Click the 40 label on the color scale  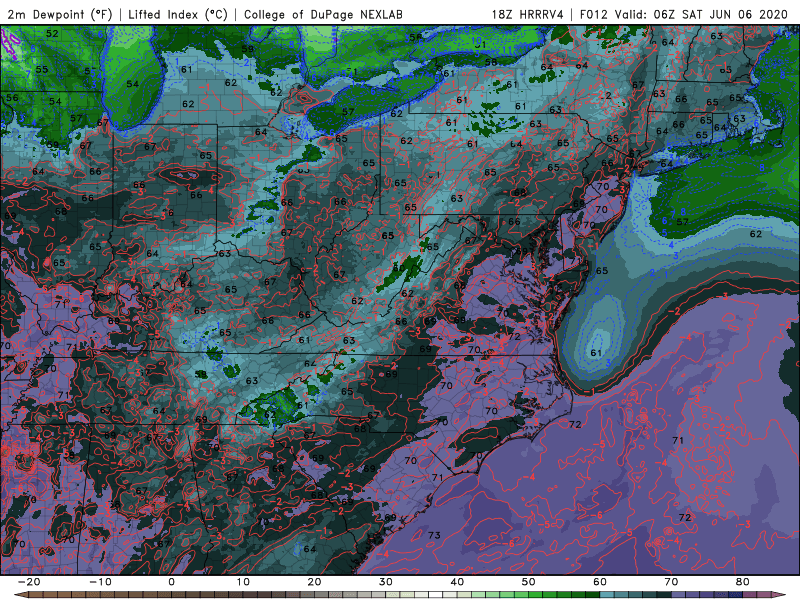click(457, 582)
